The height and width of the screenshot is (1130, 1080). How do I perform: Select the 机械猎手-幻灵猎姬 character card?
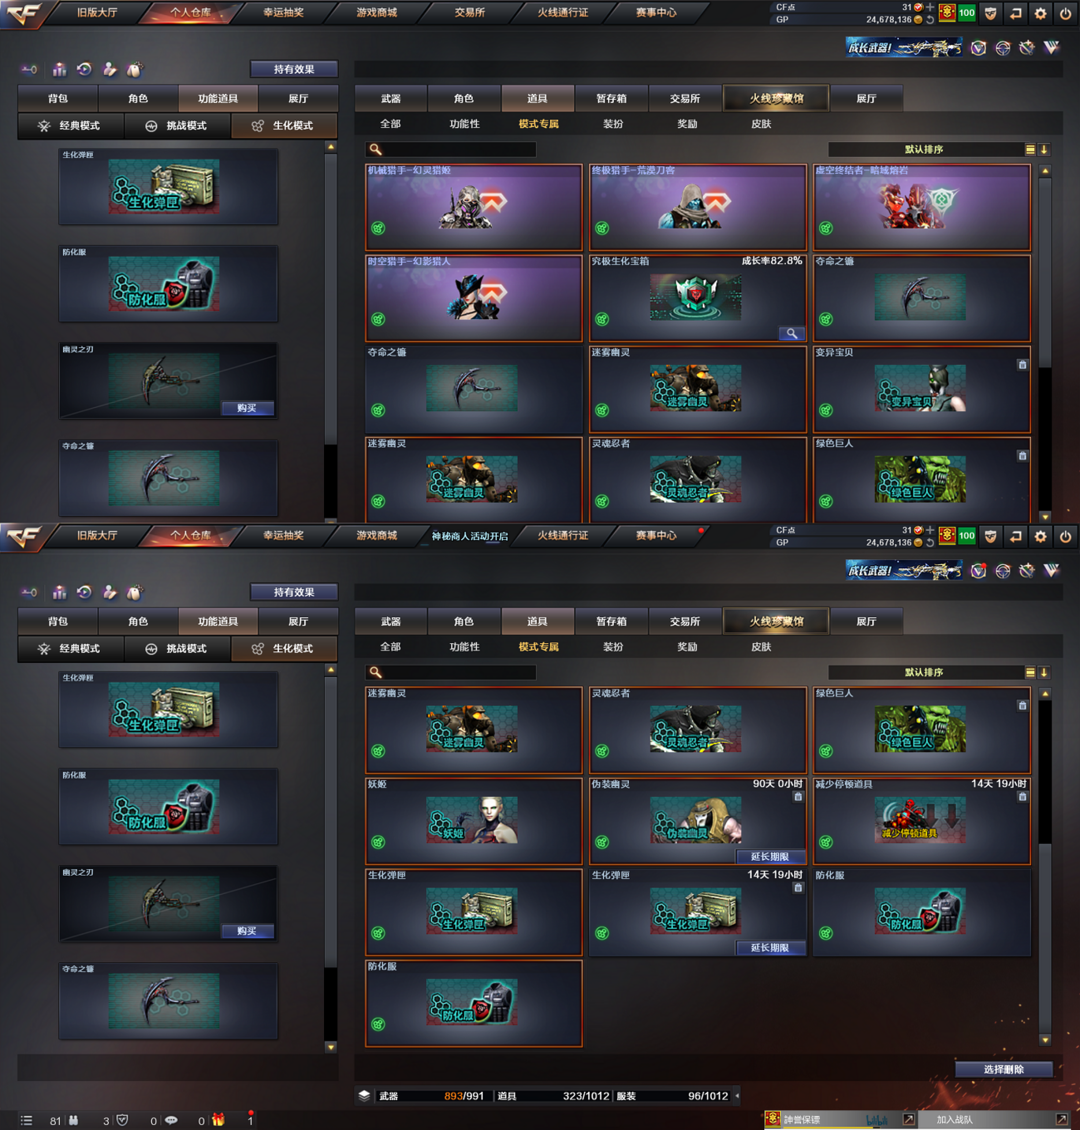click(x=473, y=207)
